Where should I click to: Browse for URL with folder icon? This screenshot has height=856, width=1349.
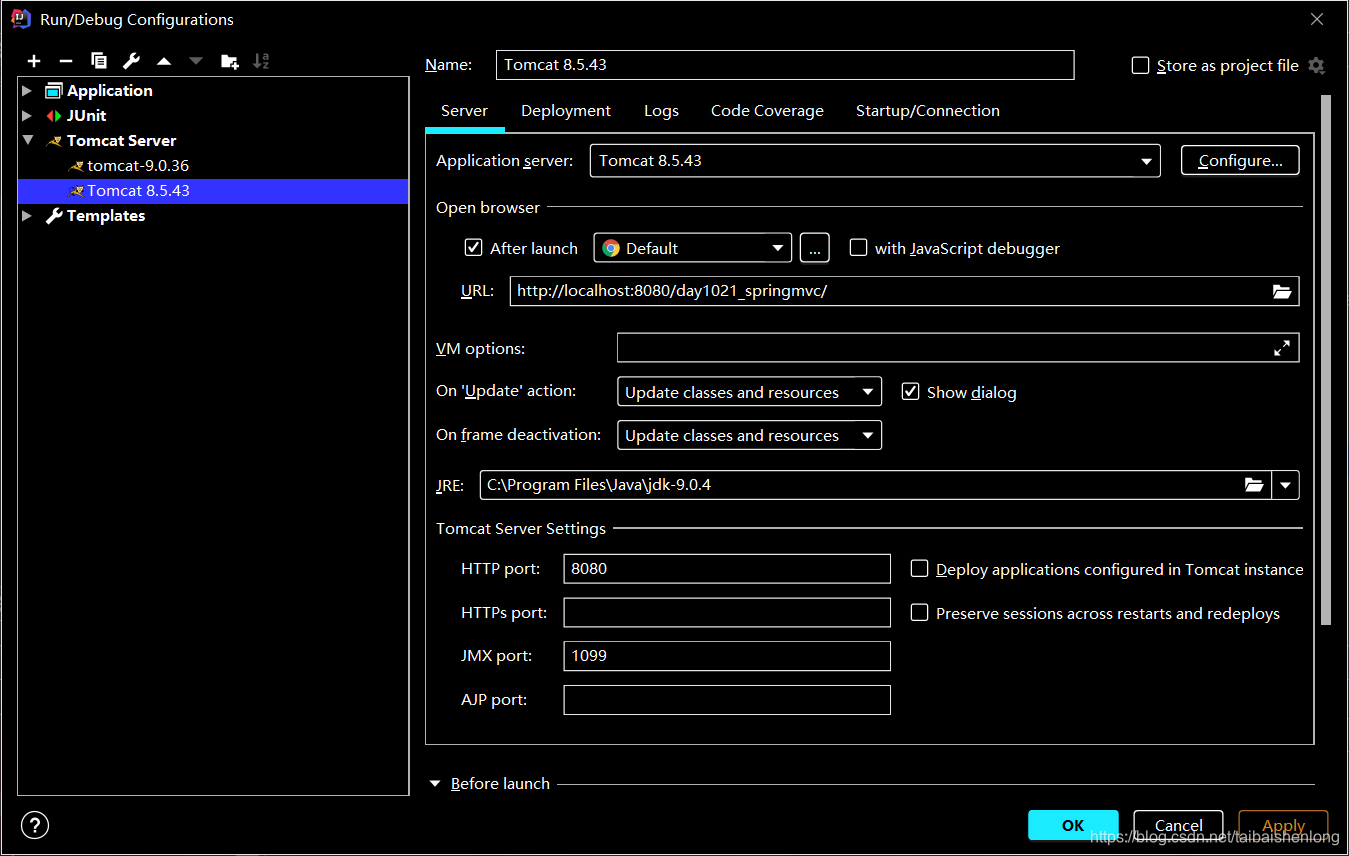click(x=1282, y=292)
